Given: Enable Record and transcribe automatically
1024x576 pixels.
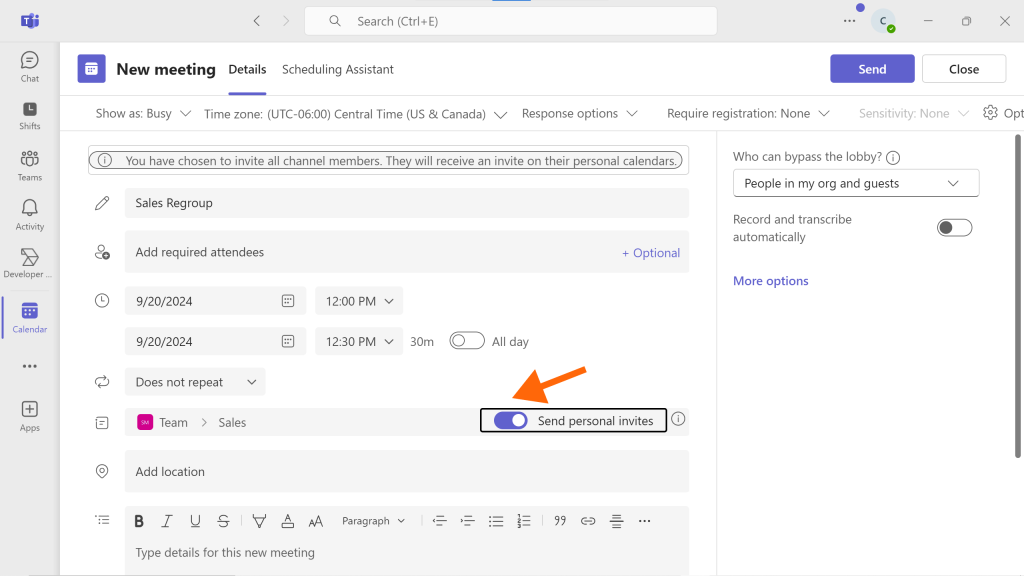Looking at the screenshot, I should click(x=954, y=228).
